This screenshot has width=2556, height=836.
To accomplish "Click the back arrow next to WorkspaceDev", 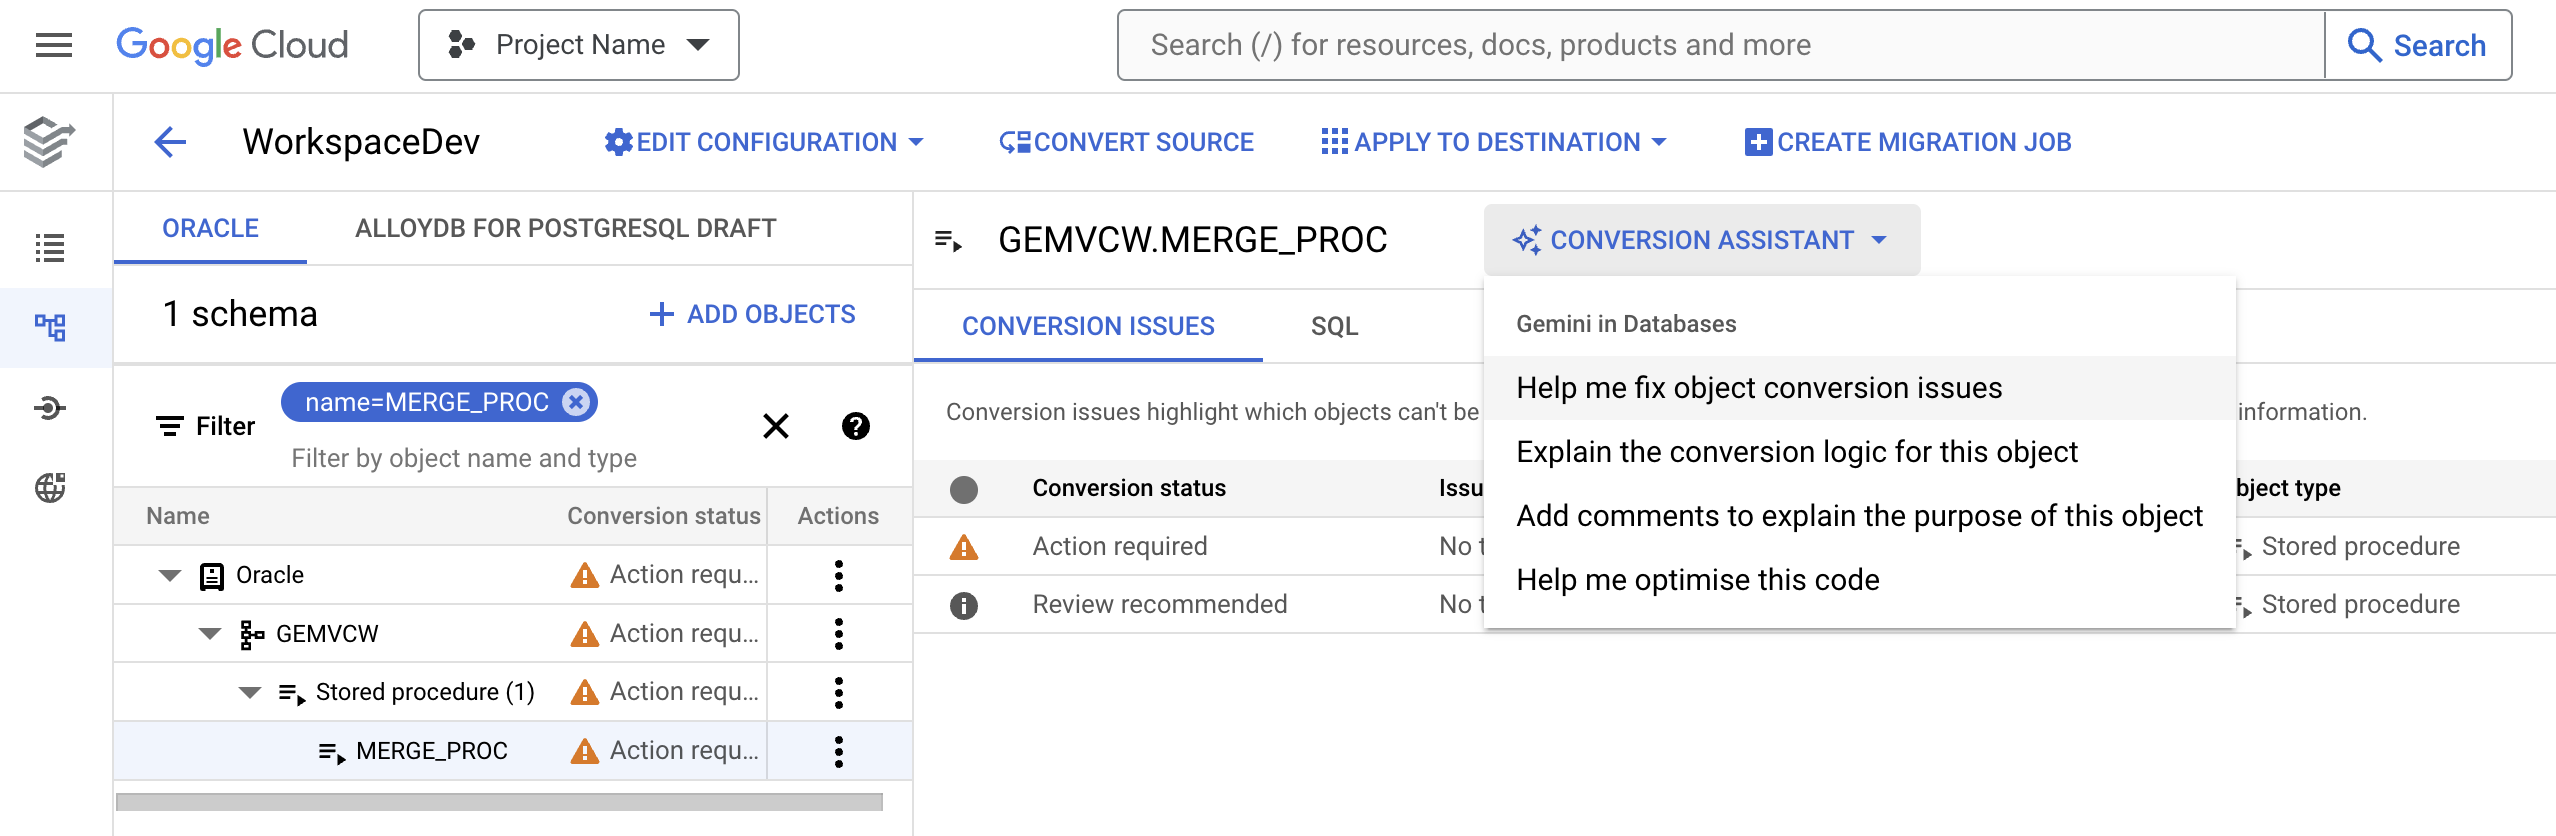I will coord(170,142).
